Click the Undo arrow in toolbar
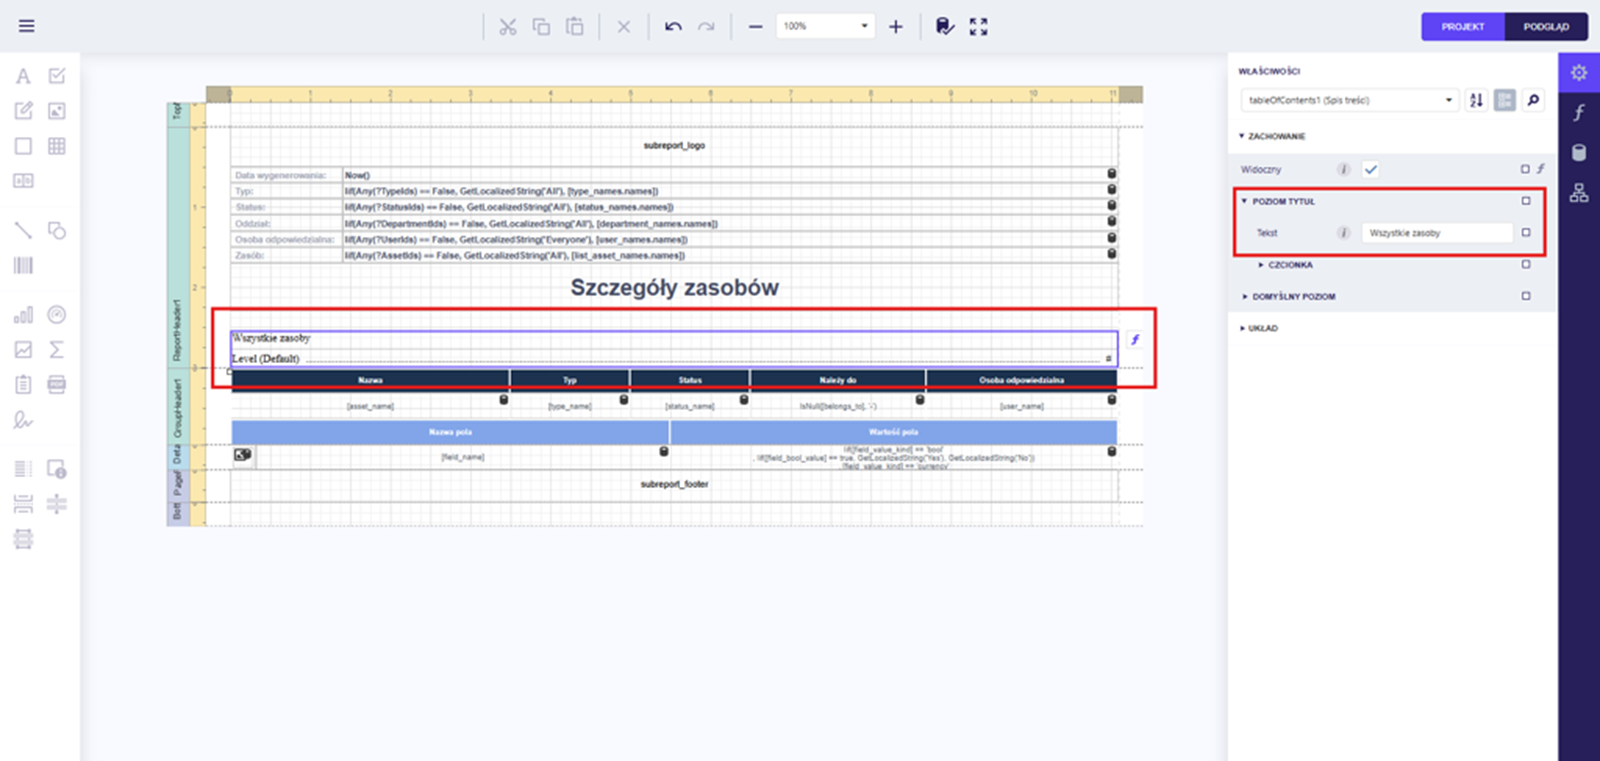 673,27
